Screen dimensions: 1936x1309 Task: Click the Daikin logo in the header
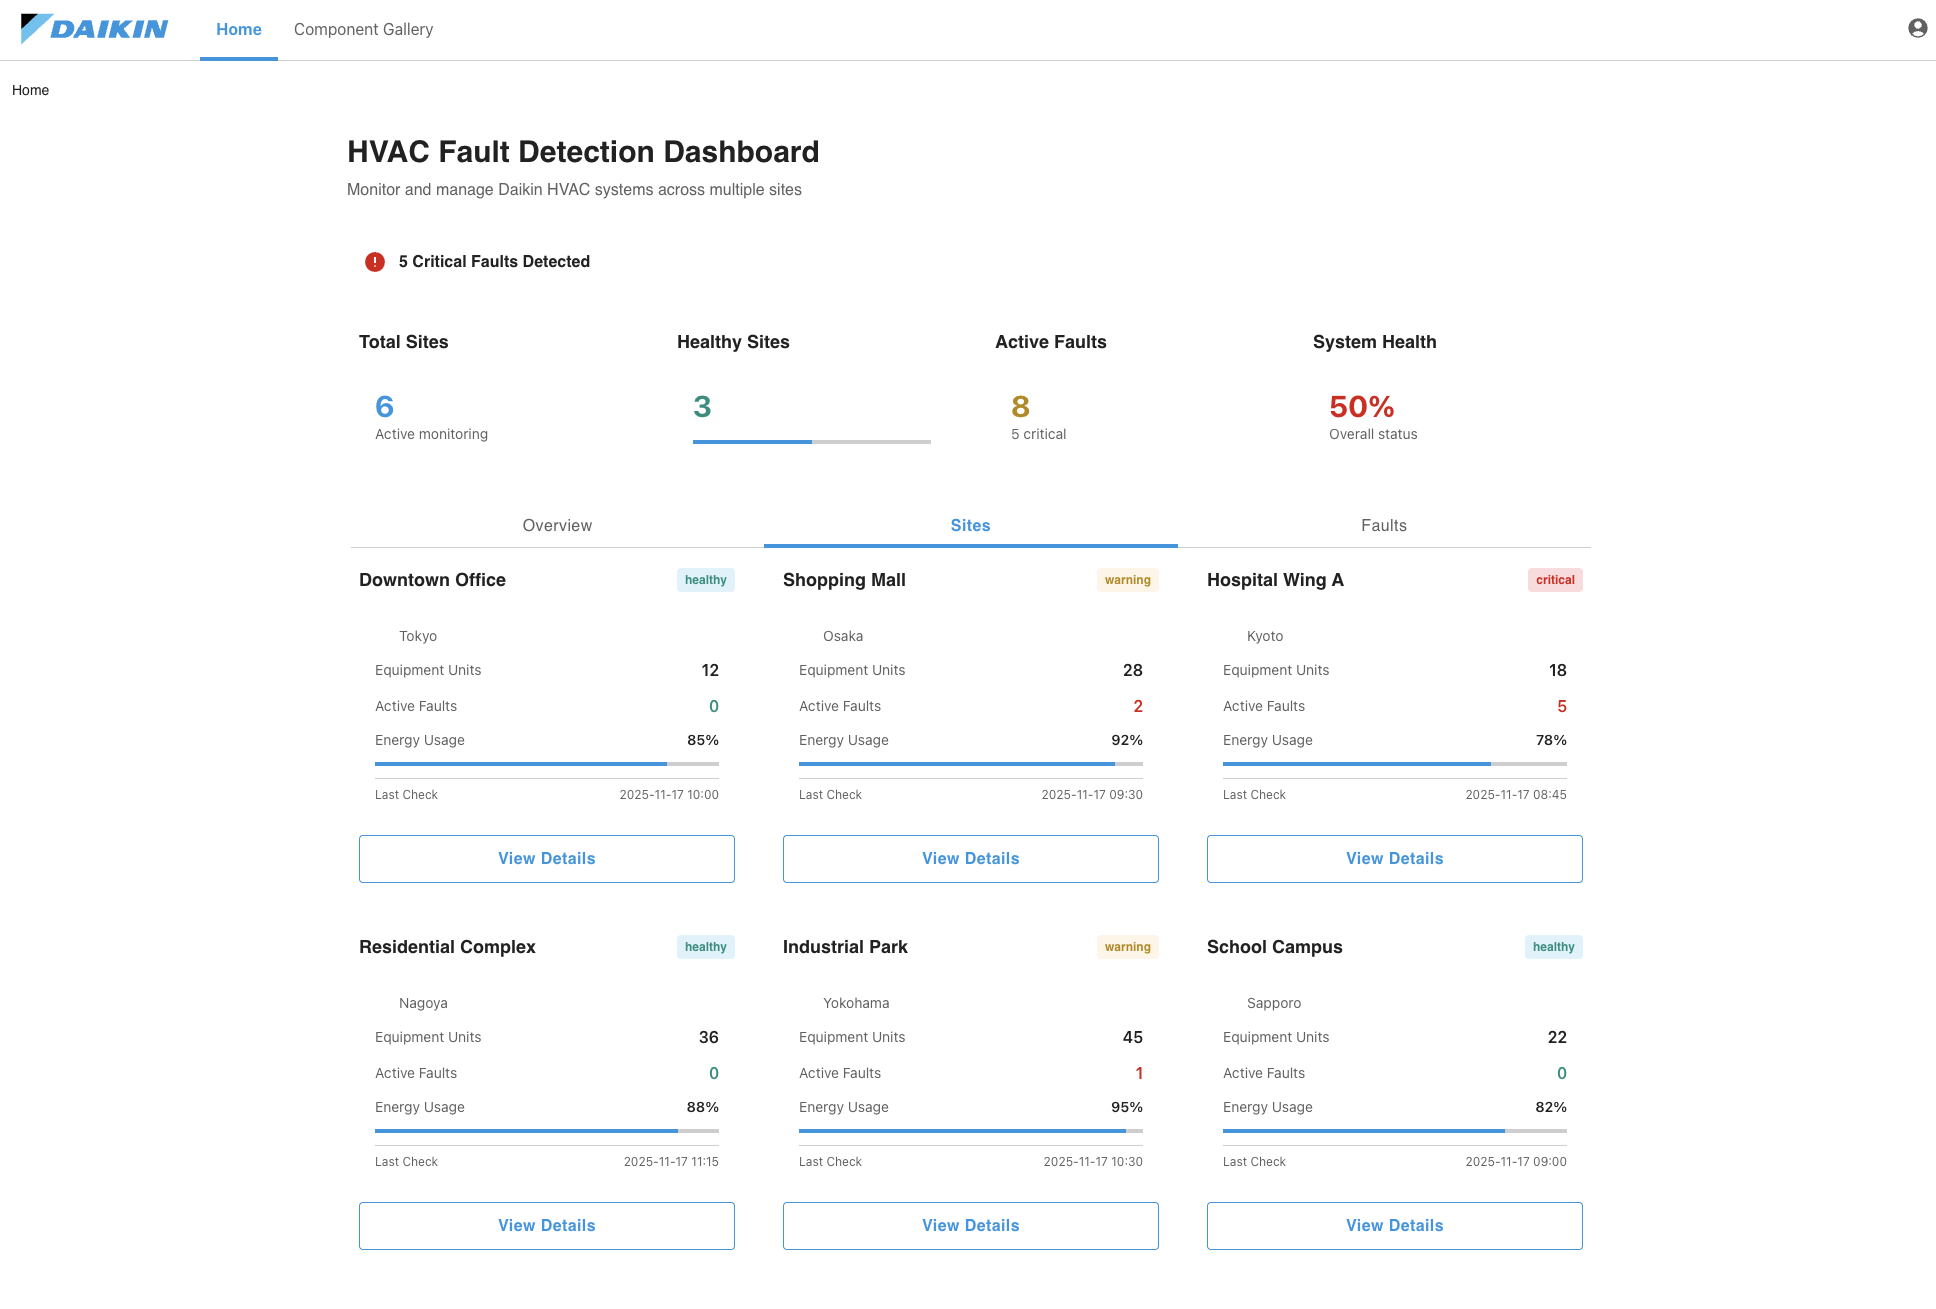pos(95,29)
